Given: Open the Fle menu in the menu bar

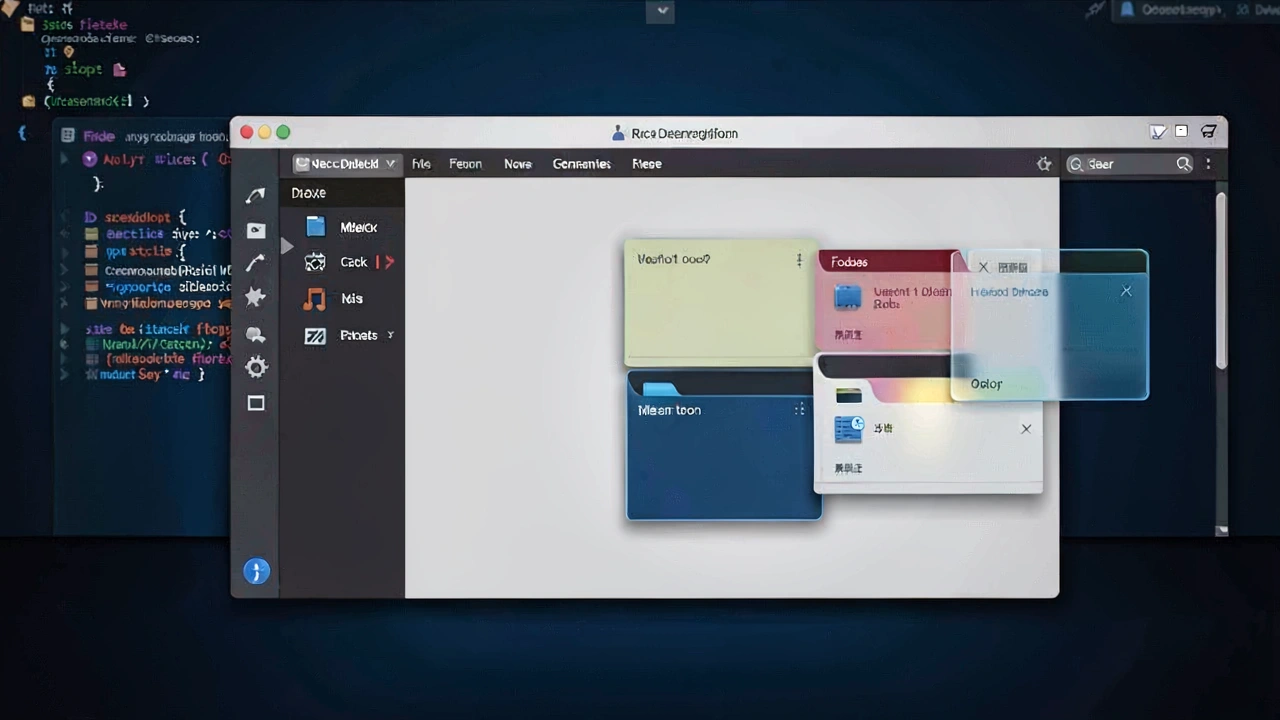Looking at the screenshot, I should (x=421, y=164).
